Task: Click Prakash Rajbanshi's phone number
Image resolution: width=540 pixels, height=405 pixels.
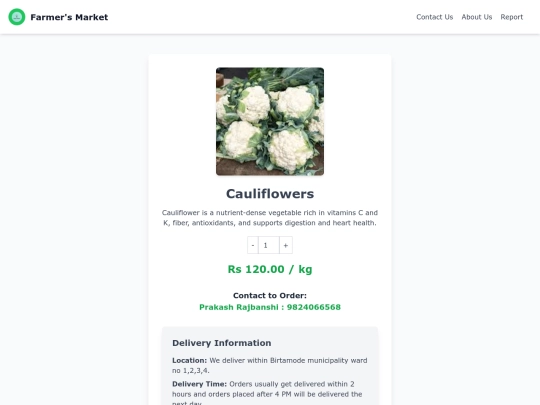Action: (x=313, y=307)
